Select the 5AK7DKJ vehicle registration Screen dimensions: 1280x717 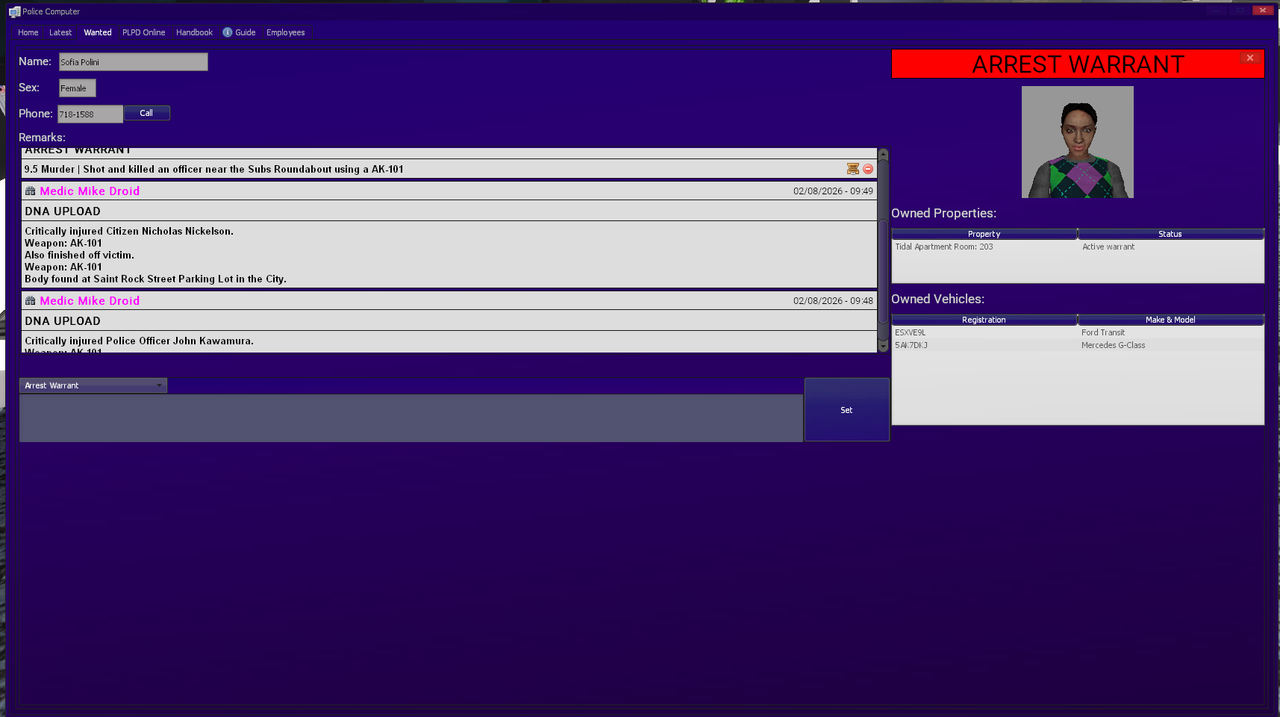click(x=911, y=345)
